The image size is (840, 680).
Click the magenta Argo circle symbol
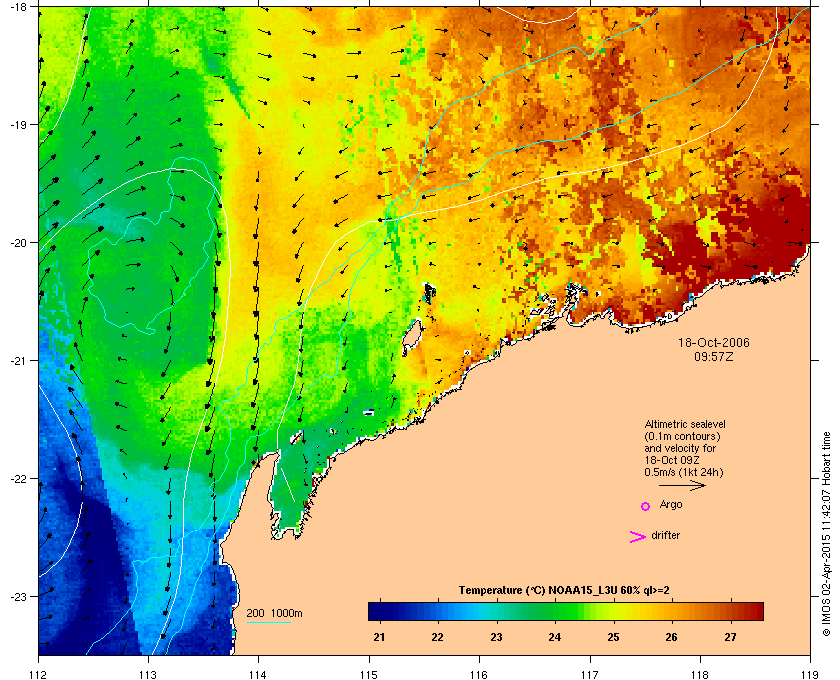[646, 506]
